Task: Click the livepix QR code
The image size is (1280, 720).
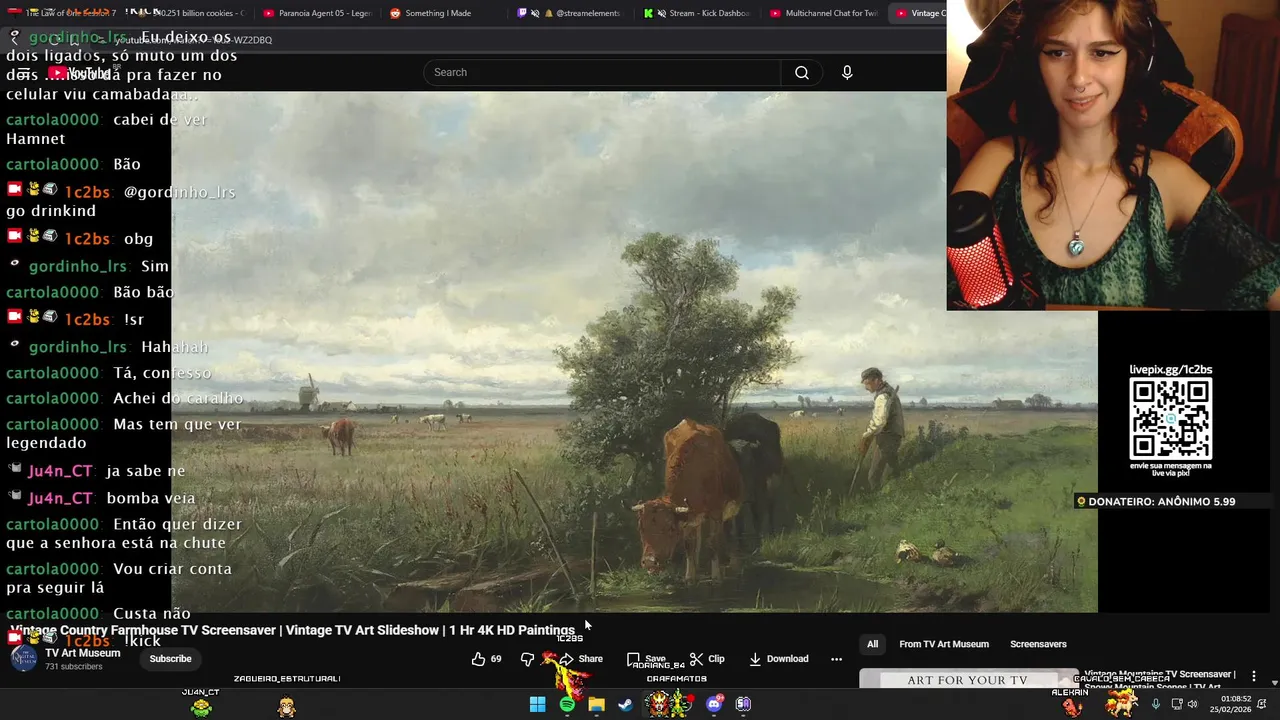Action: [x=1170, y=419]
